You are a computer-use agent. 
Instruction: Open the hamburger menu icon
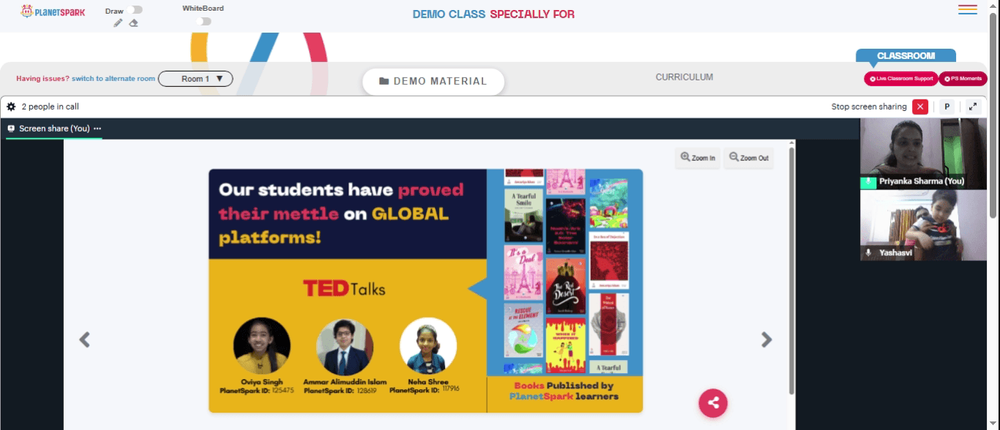click(x=967, y=10)
